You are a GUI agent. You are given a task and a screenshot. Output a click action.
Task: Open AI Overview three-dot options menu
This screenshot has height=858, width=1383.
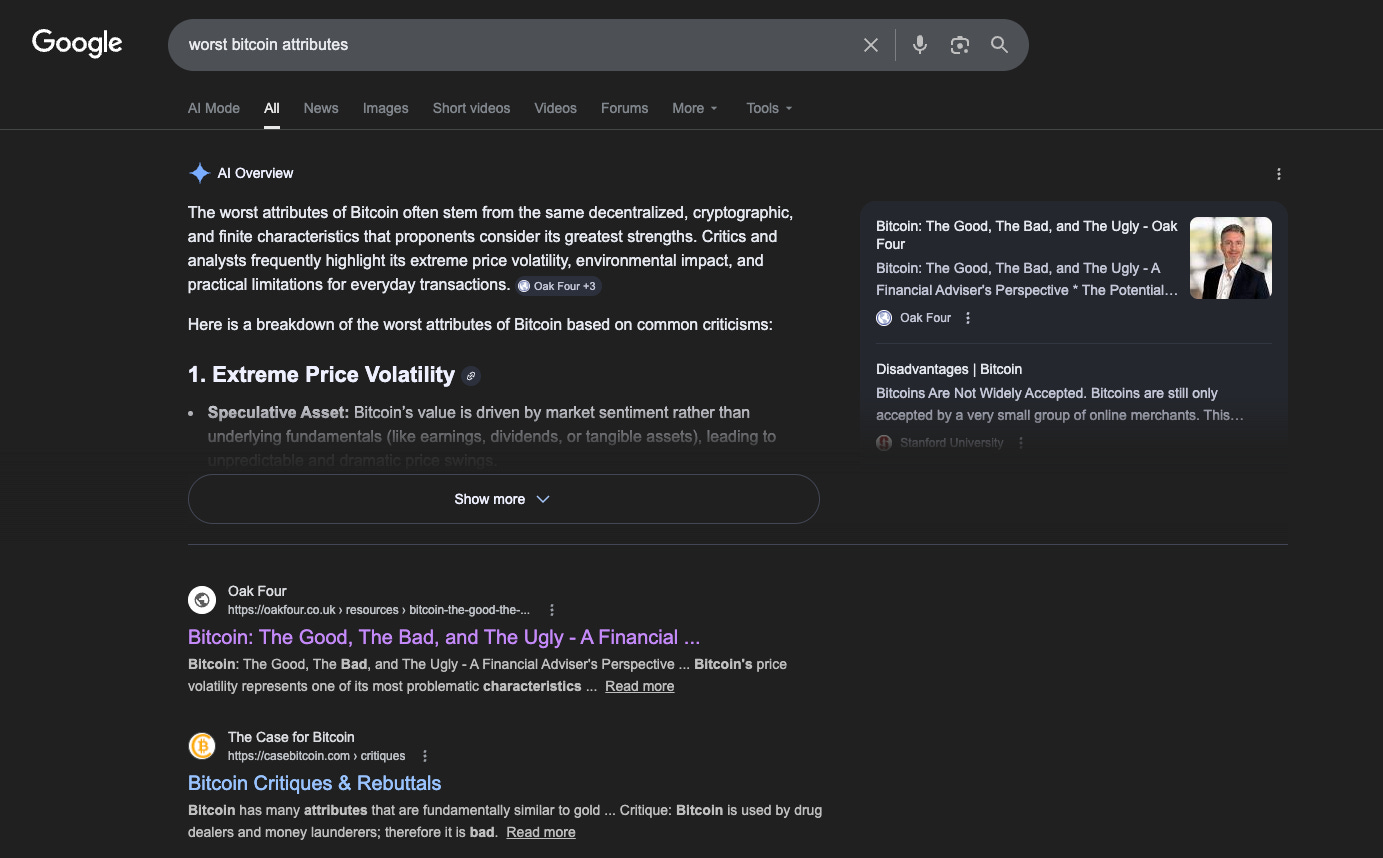pyautogui.click(x=1278, y=174)
